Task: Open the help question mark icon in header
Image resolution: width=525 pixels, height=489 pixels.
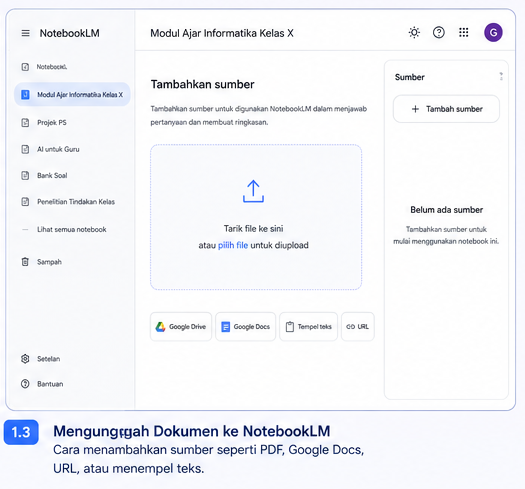Action: point(439,32)
